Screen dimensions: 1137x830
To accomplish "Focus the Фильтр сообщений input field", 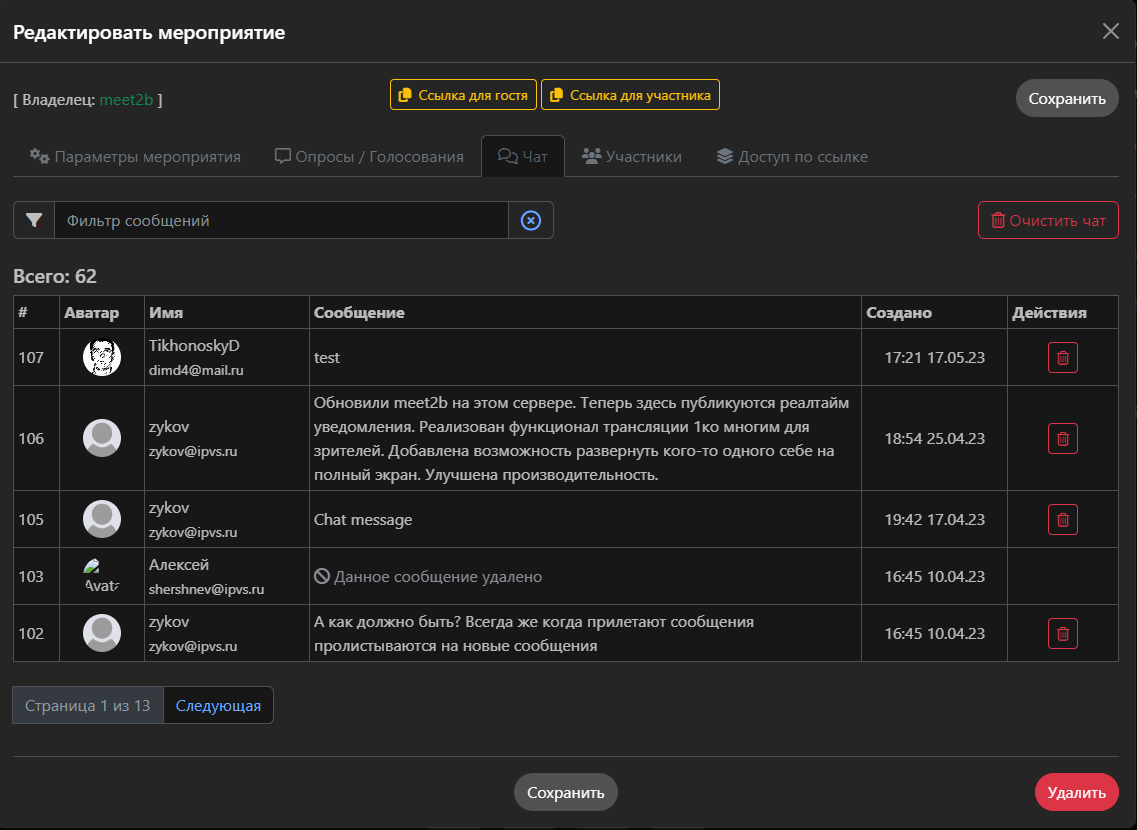I will tap(280, 220).
